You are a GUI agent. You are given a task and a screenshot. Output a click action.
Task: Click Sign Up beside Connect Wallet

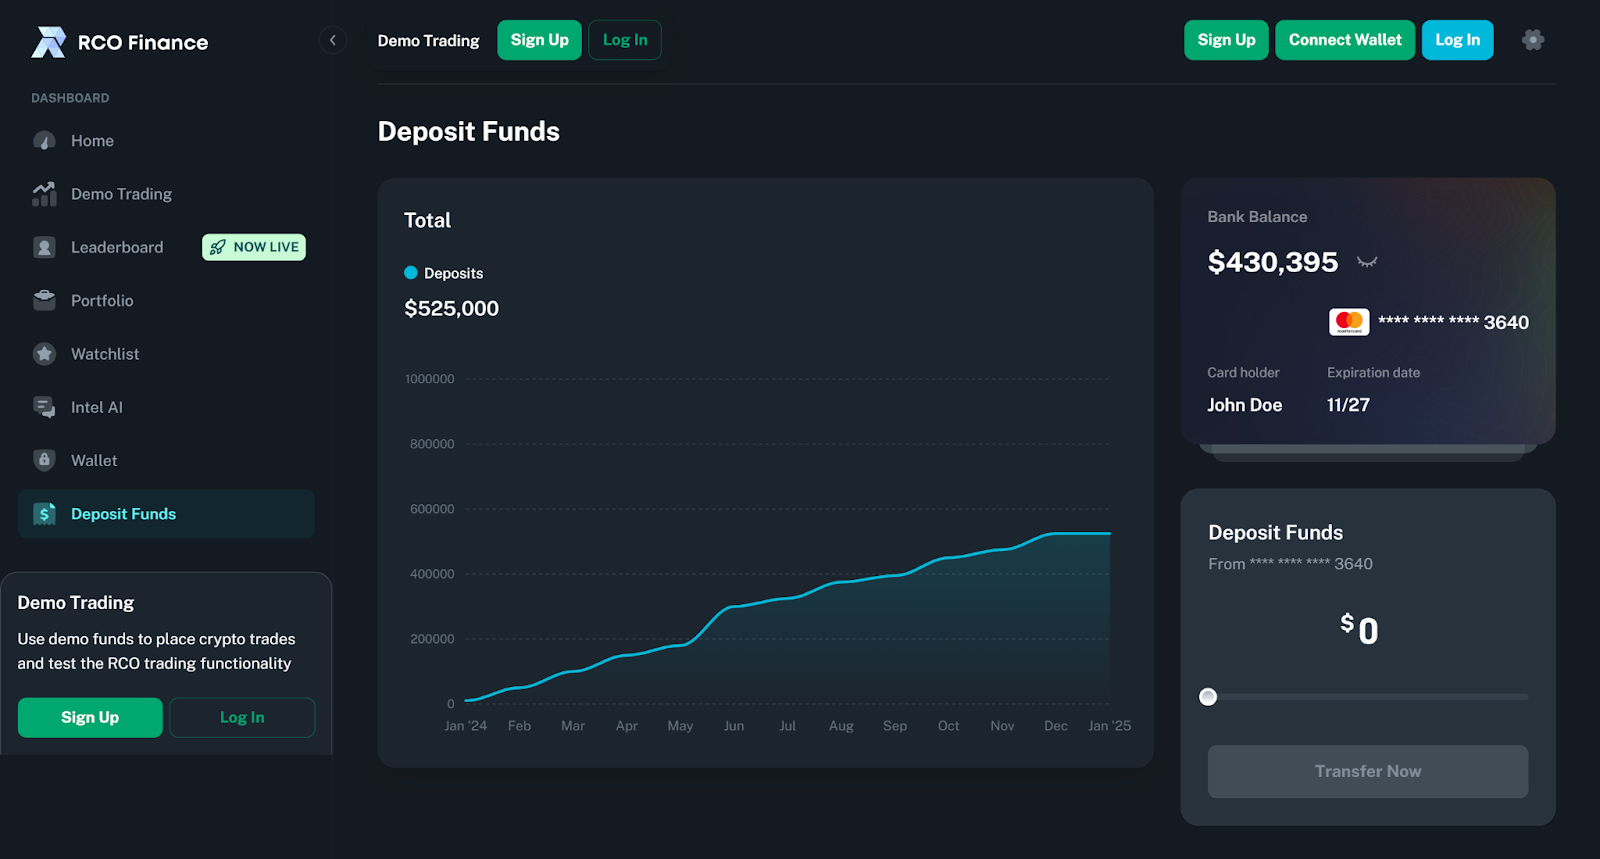click(1226, 40)
